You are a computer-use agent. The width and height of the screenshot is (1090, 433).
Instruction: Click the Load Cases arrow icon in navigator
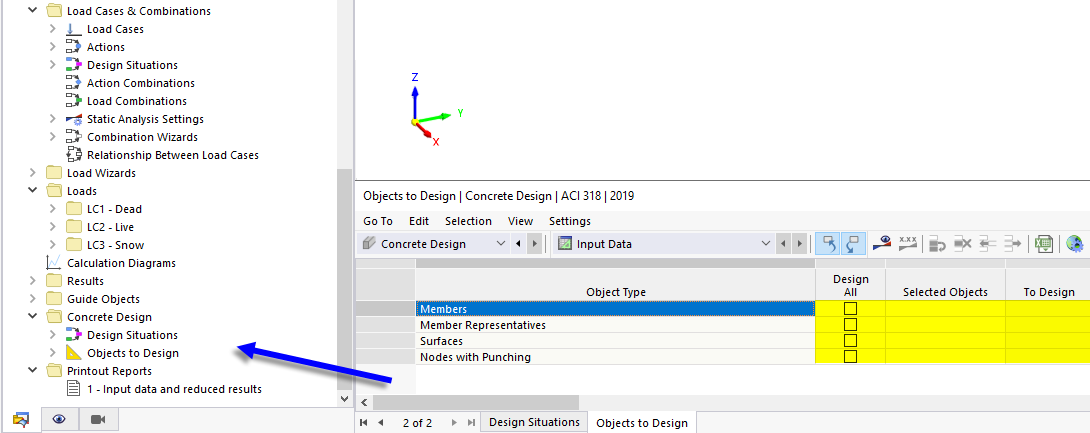tap(74, 29)
